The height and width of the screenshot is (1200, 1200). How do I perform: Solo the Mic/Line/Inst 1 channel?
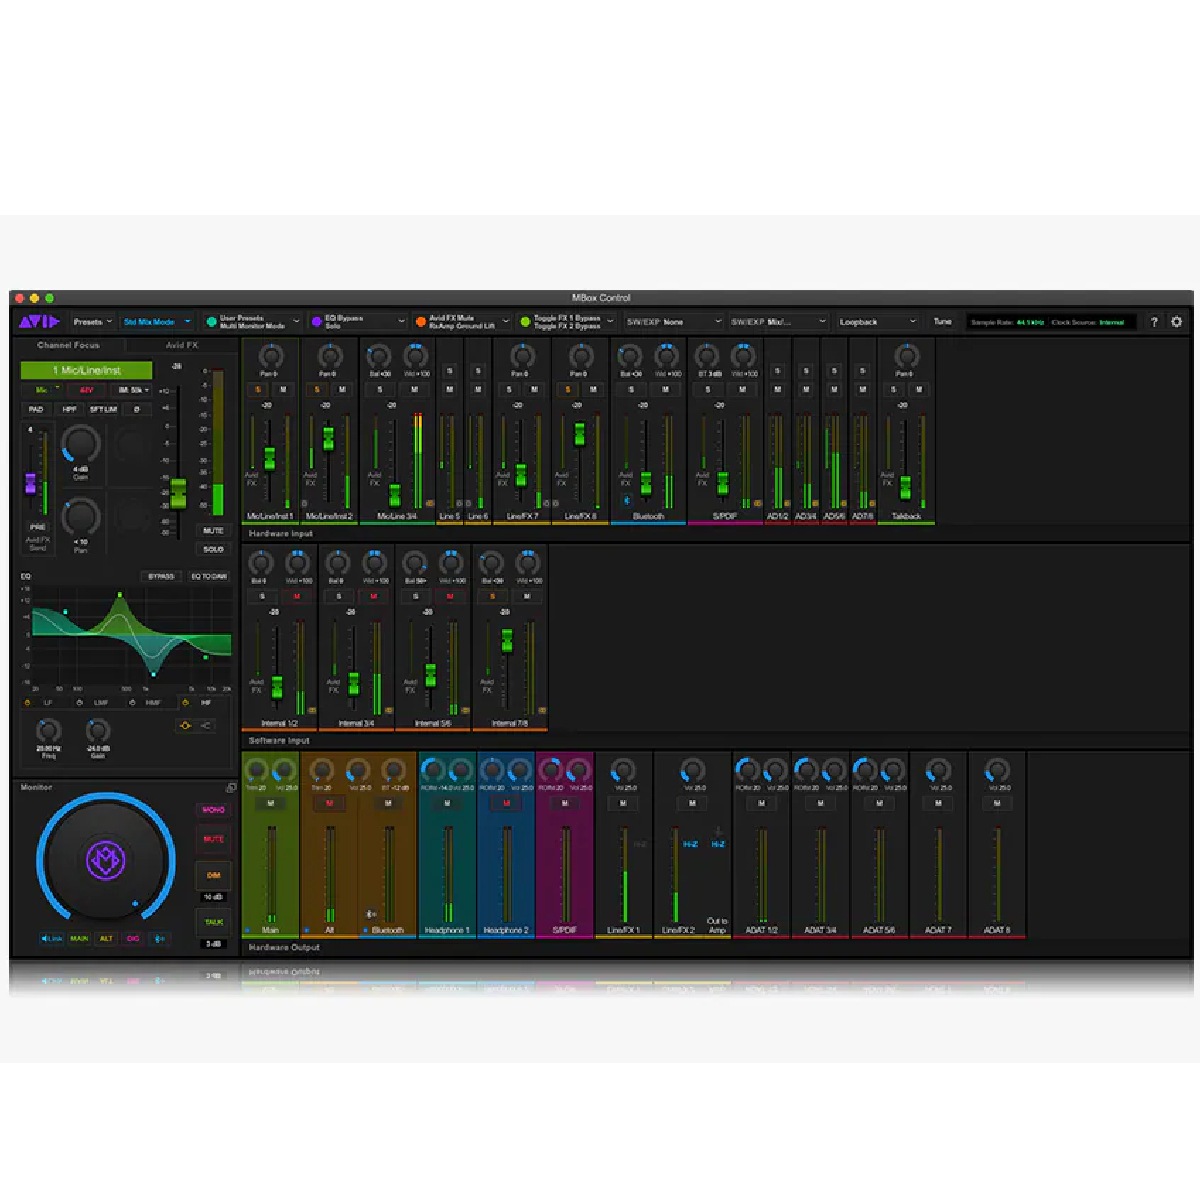(x=258, y=389)
